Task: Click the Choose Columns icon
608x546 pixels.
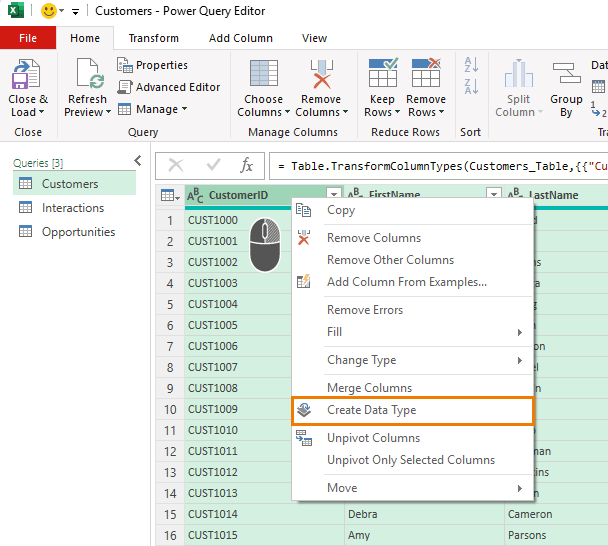Action: pos(264,73)
